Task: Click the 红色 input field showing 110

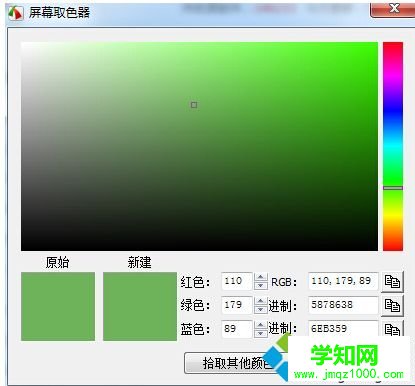Action: pos(237,281)
